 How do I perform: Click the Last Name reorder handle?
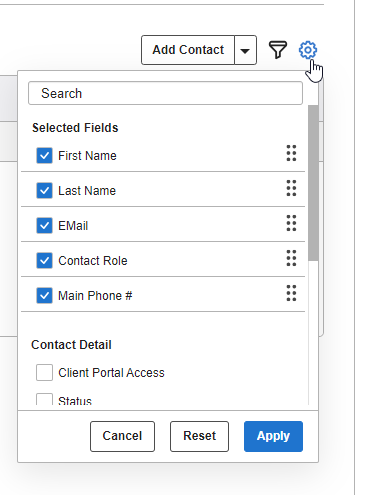pos(291,188)
